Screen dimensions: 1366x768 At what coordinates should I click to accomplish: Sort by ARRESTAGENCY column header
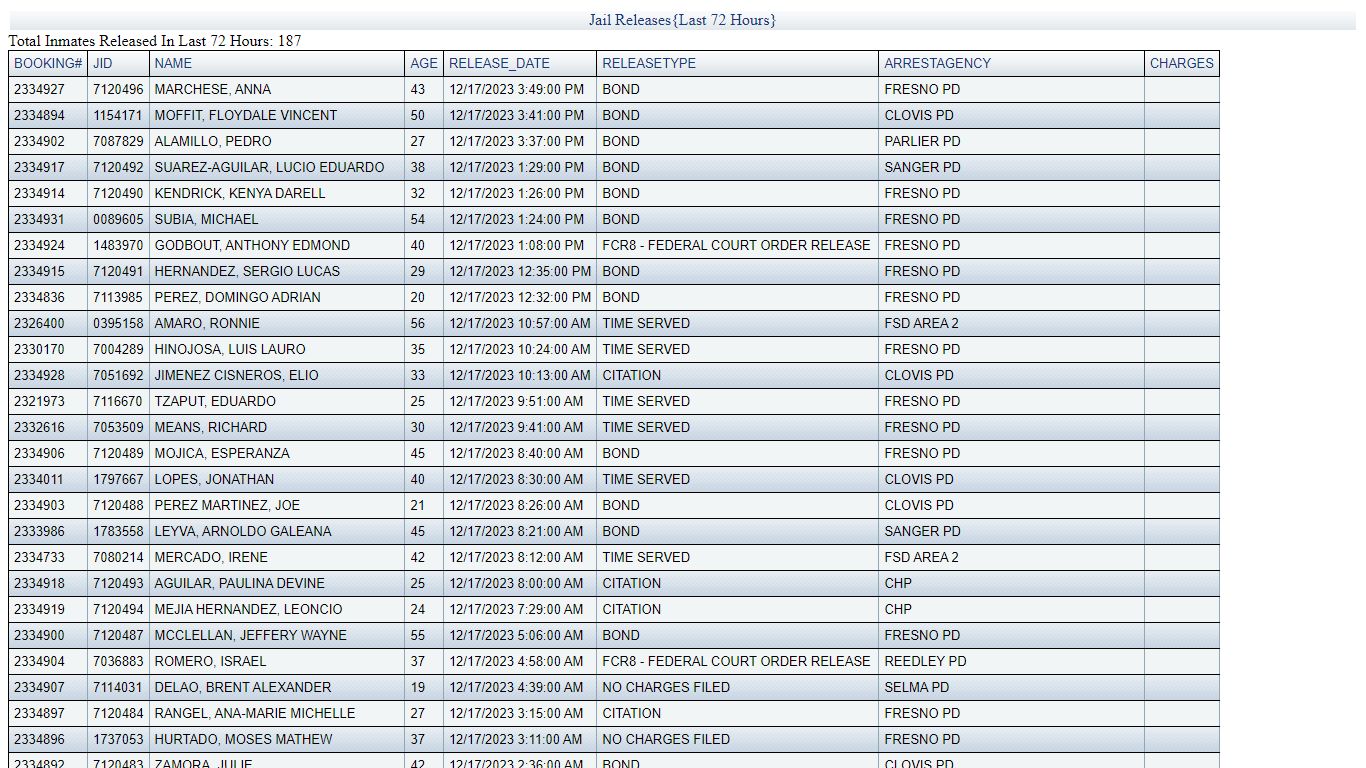(x=937, y=63)
